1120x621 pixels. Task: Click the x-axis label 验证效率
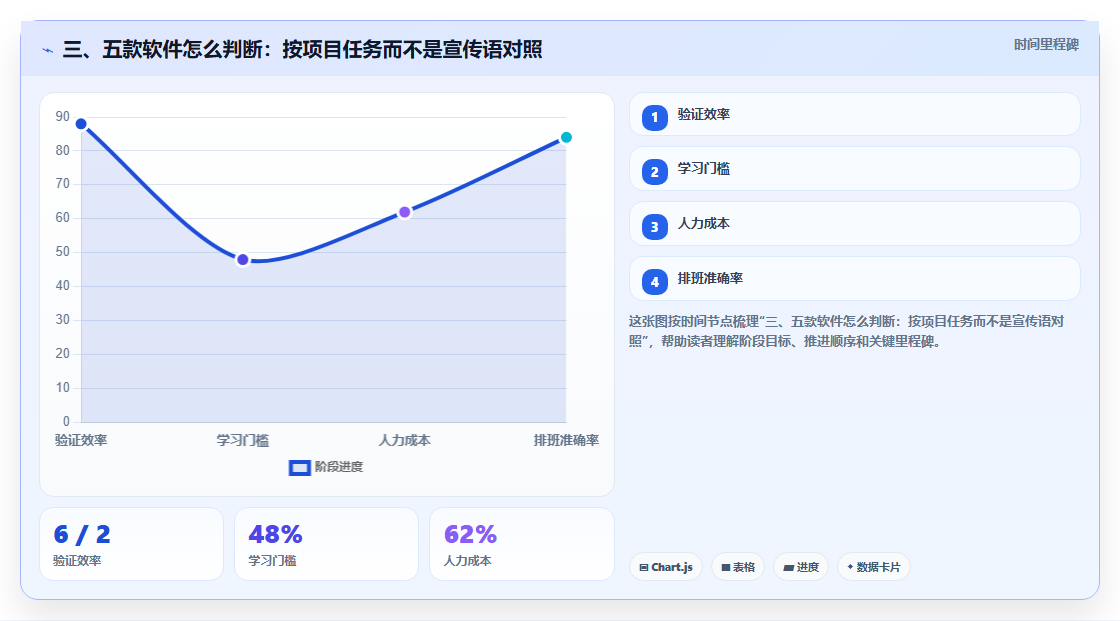coord(81,440)
